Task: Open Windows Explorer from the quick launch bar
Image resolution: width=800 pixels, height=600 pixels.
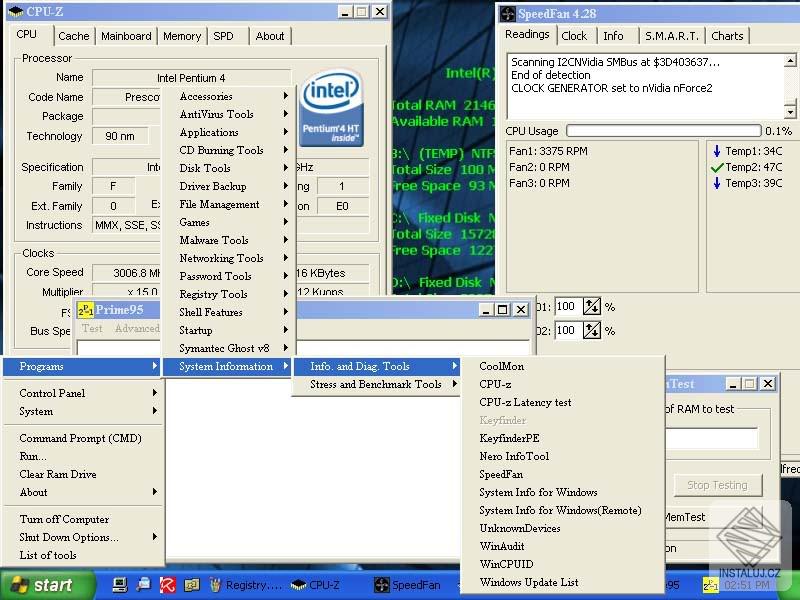Action: pos(190,585)
